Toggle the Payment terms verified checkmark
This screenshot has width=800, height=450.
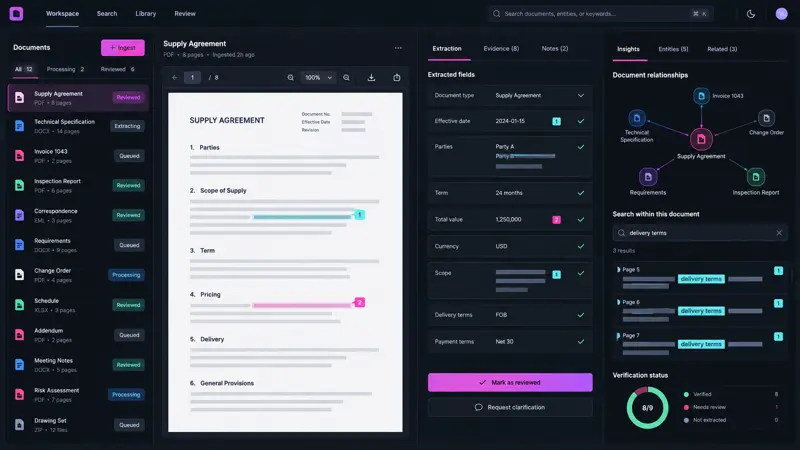point(581,342)
